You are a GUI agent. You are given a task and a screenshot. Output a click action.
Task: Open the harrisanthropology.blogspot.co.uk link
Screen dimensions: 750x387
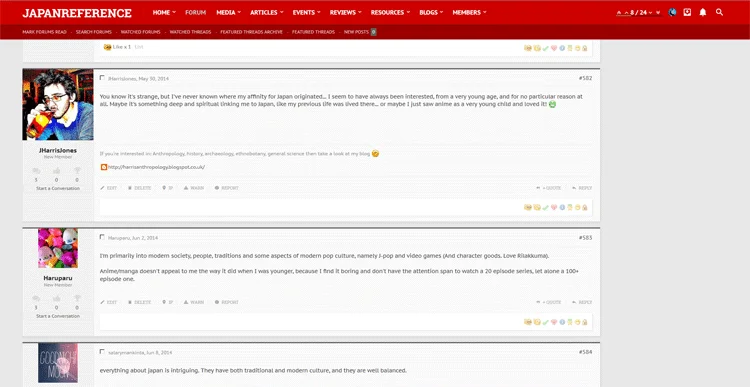pyautogui.click(x=156, y=167)
